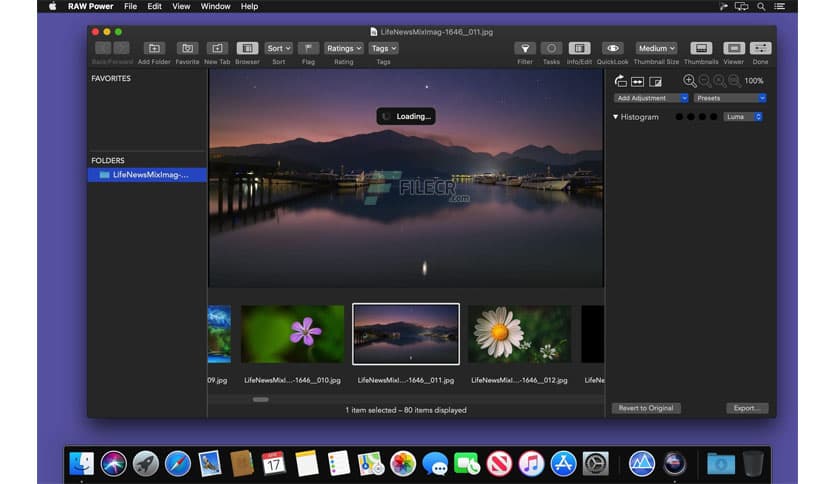Toggle the Browser panel view

tap(247, 48)
